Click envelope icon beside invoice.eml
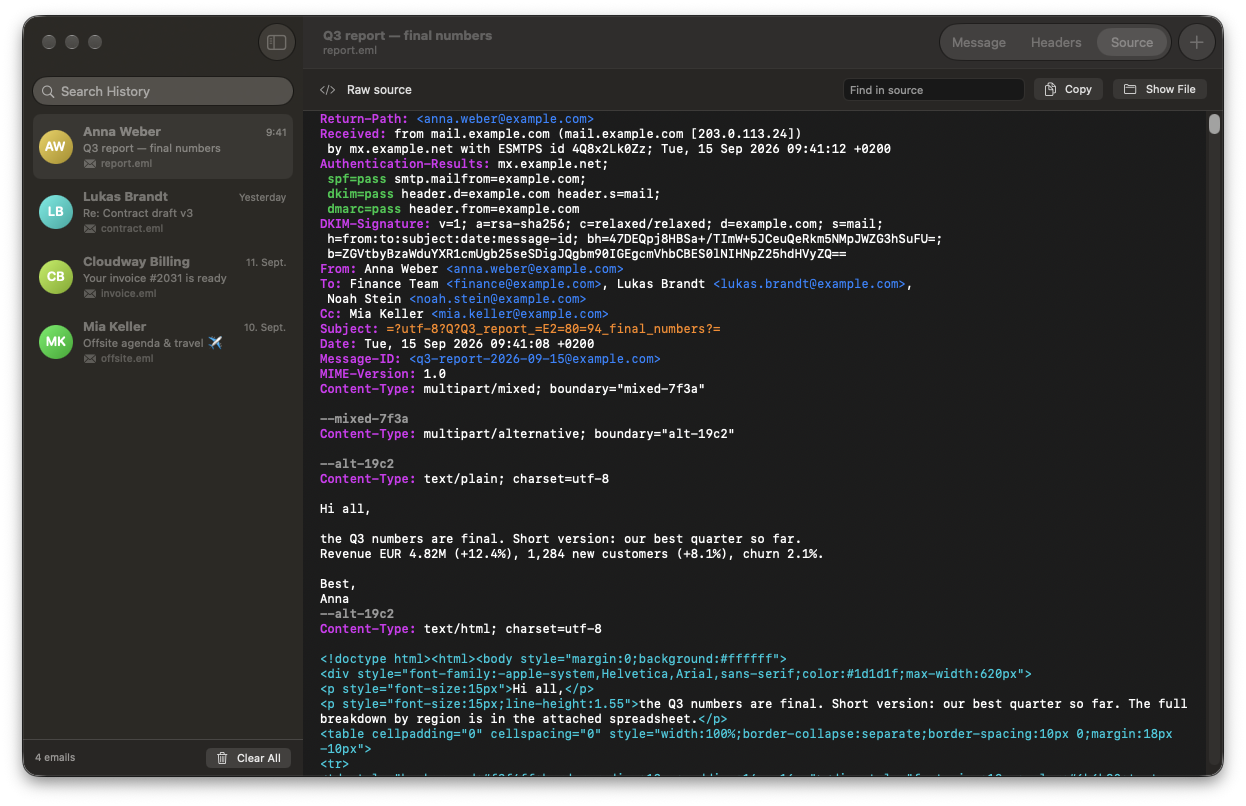1246x806 pixels. tap(90, 294)
